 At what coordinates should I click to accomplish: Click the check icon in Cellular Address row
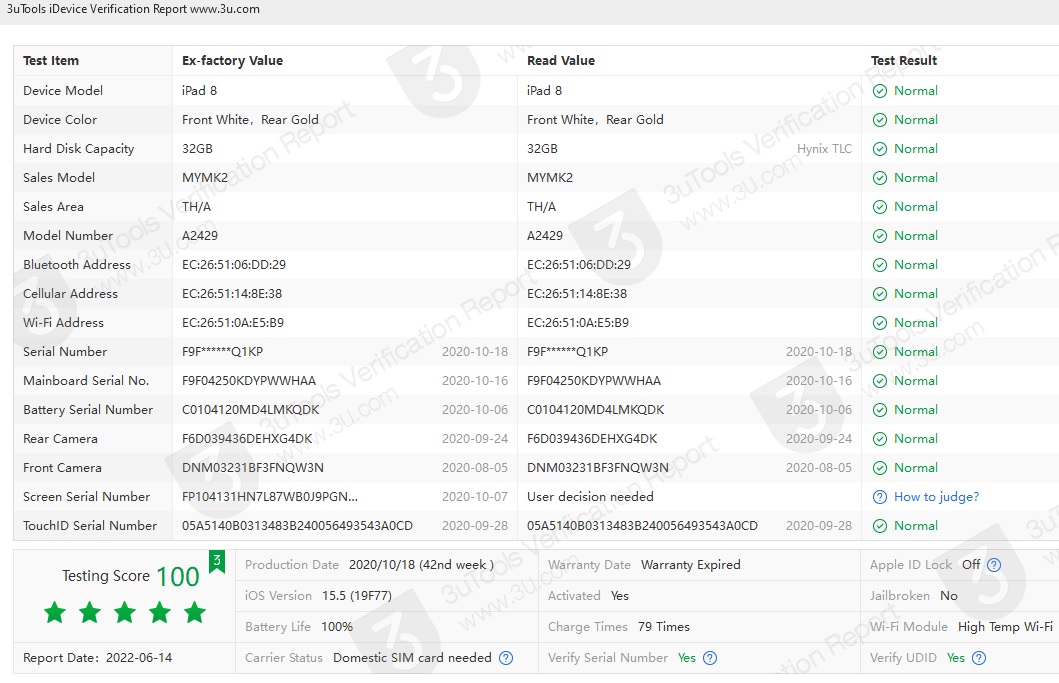(879, 295)
